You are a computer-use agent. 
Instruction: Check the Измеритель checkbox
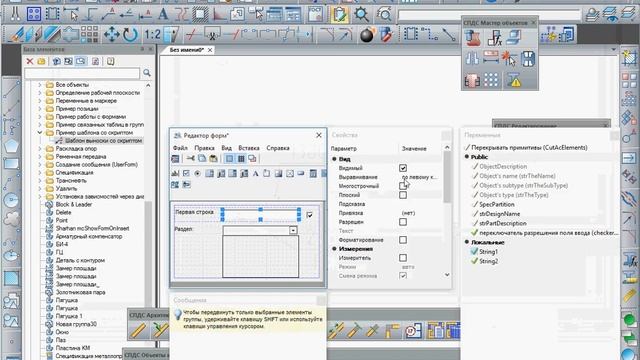pyautogui.click(x=403, y=258)
